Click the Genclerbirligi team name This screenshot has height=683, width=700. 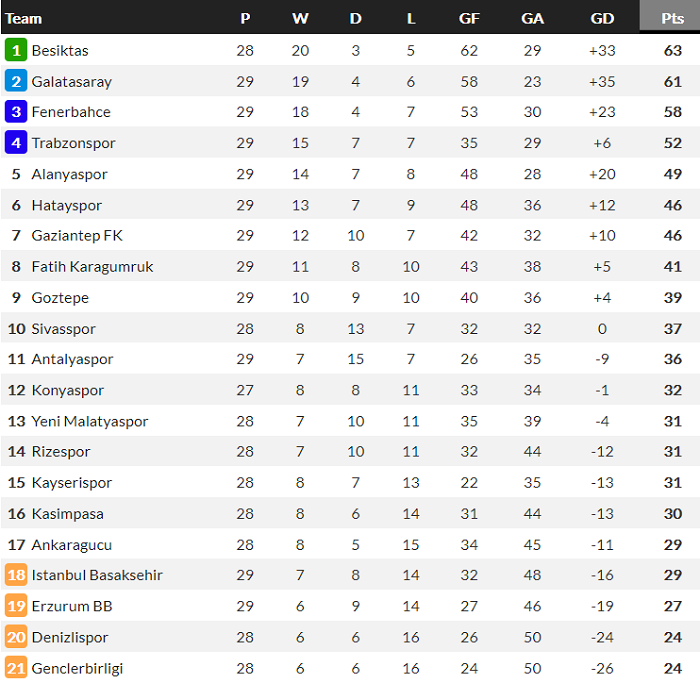pyautogui.click(x=77, y=668)
